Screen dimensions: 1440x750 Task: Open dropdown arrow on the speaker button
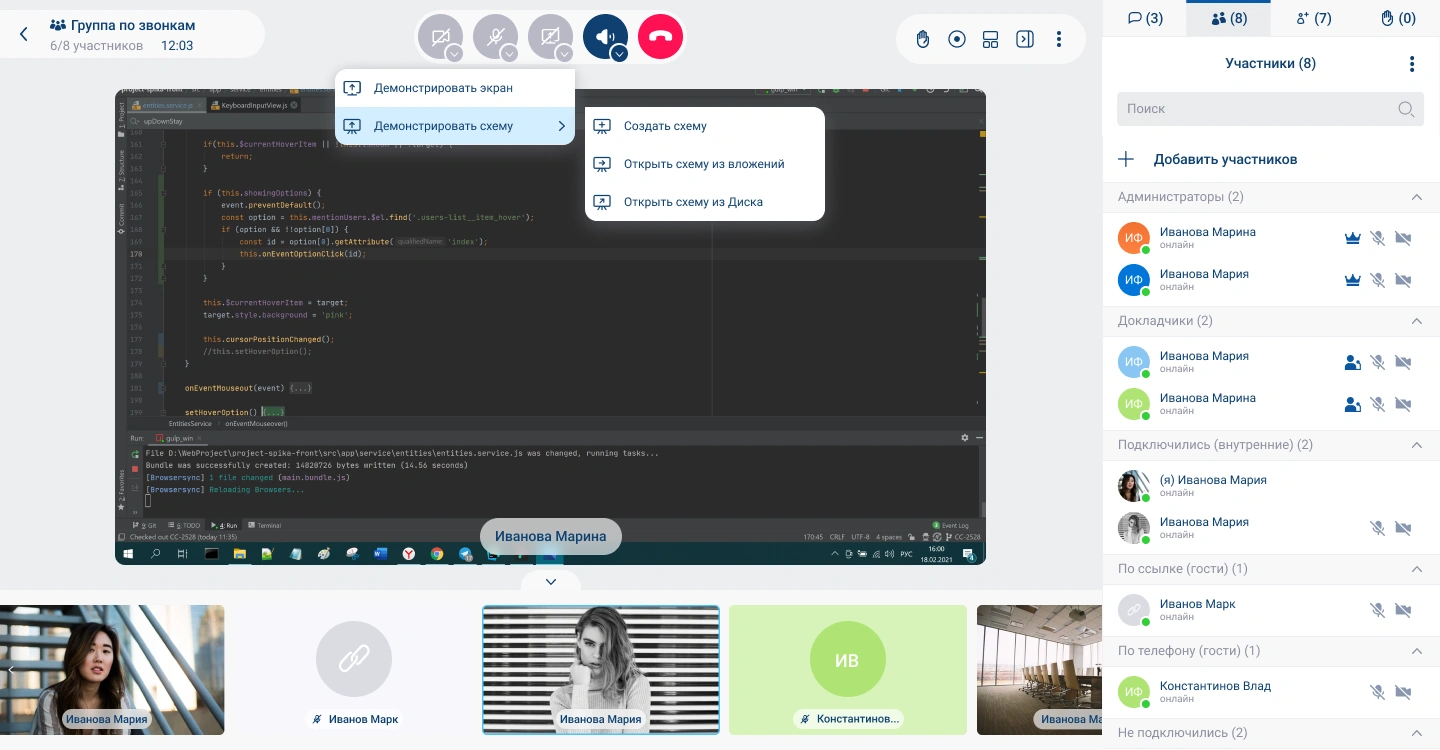(x=619, y=54)
